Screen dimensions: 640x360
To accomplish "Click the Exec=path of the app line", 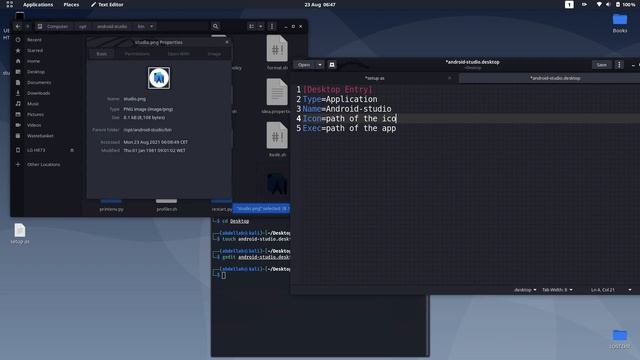I will 349,129.
